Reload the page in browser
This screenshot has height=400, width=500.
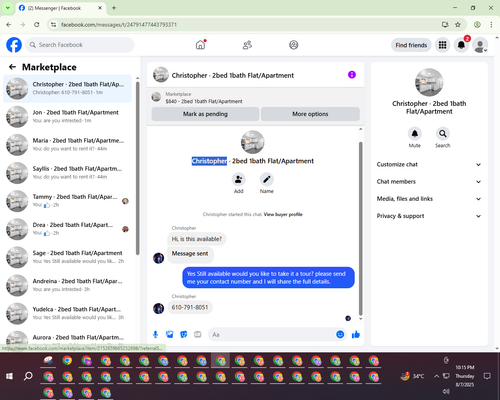pyautogui.click(x=37, y=24)
